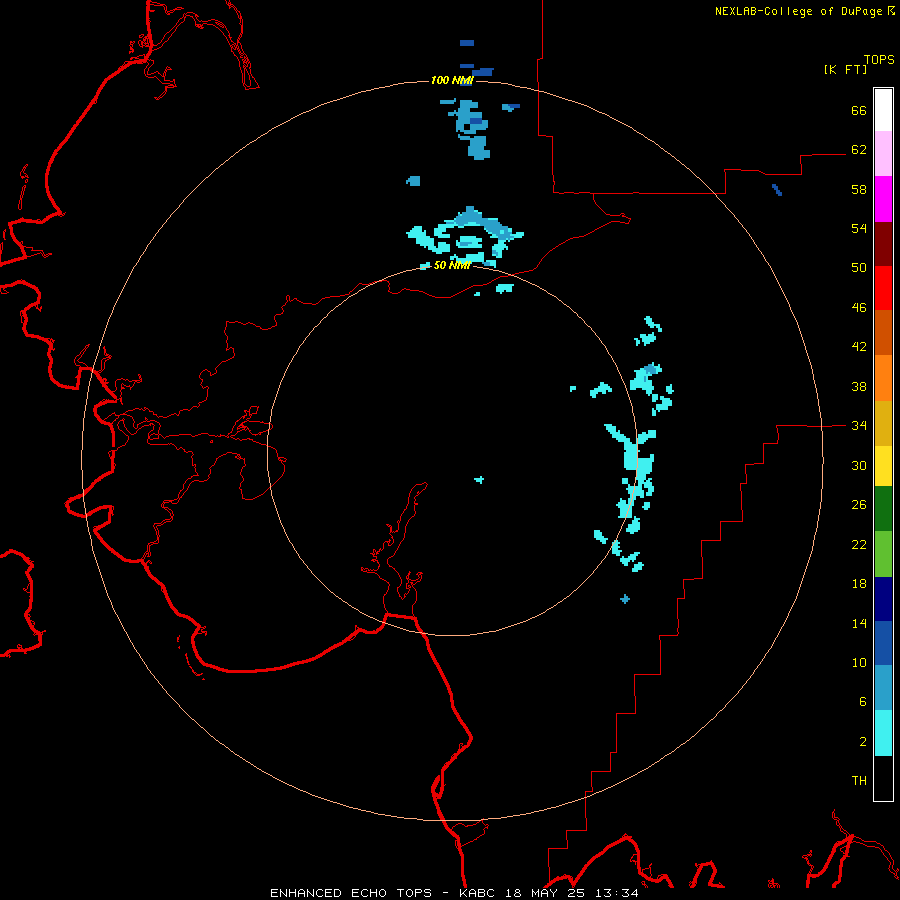Select the yellow swatch in color scale
The image size is (900, 900).
[x=883, y=466]
